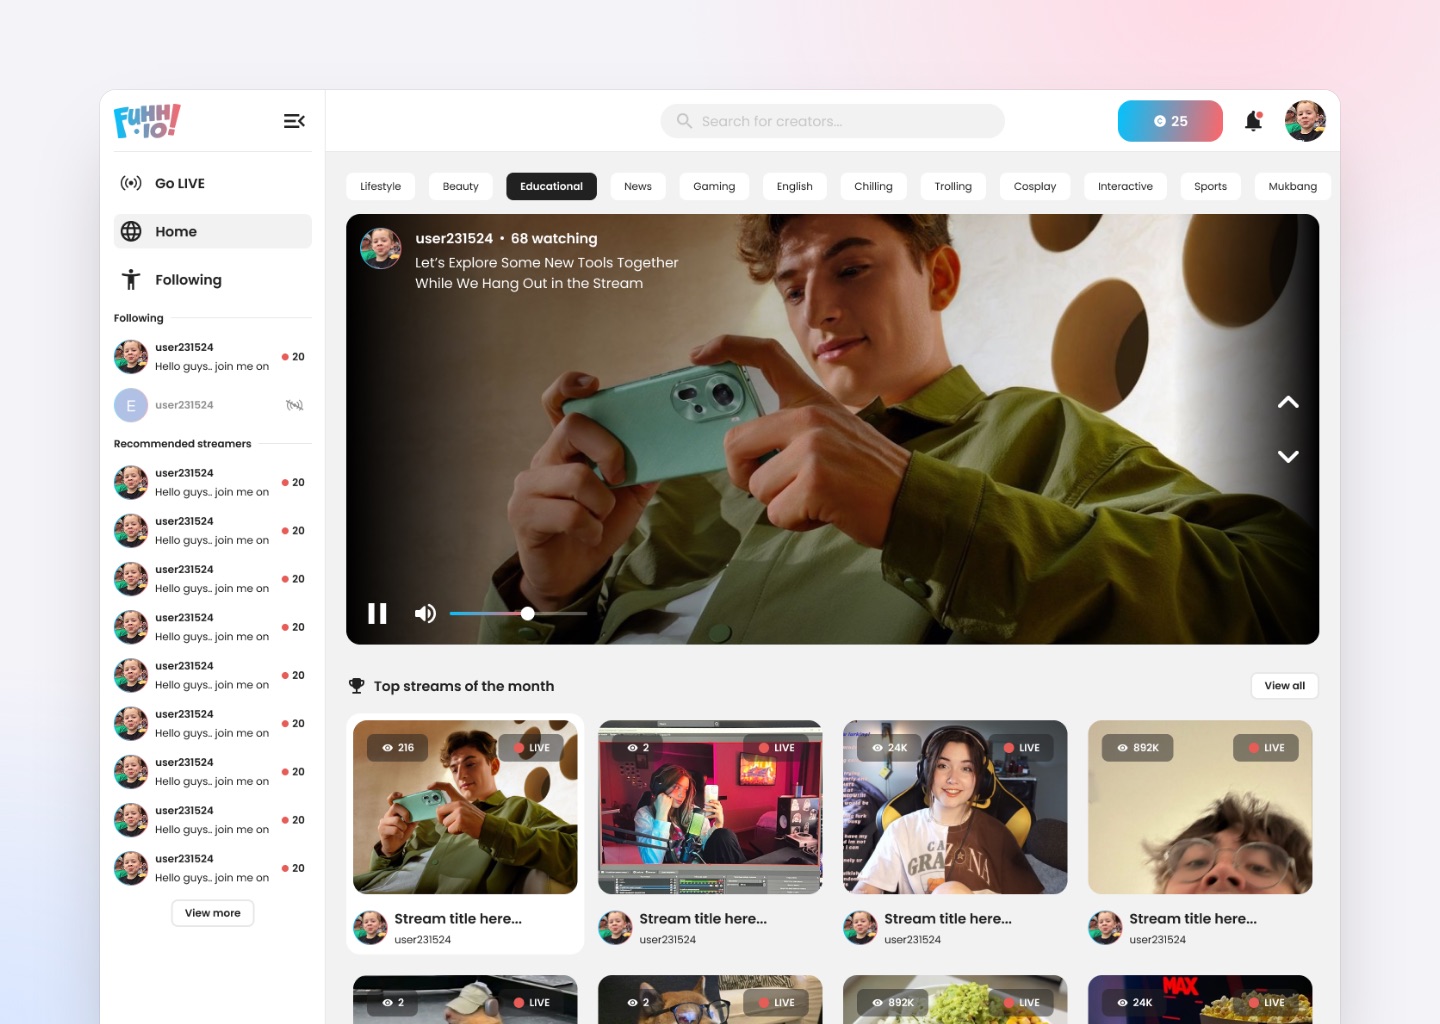Screen dimensions: 1440x1024
Task: Open the profile avatar menu
Action: coord(1305,121)
